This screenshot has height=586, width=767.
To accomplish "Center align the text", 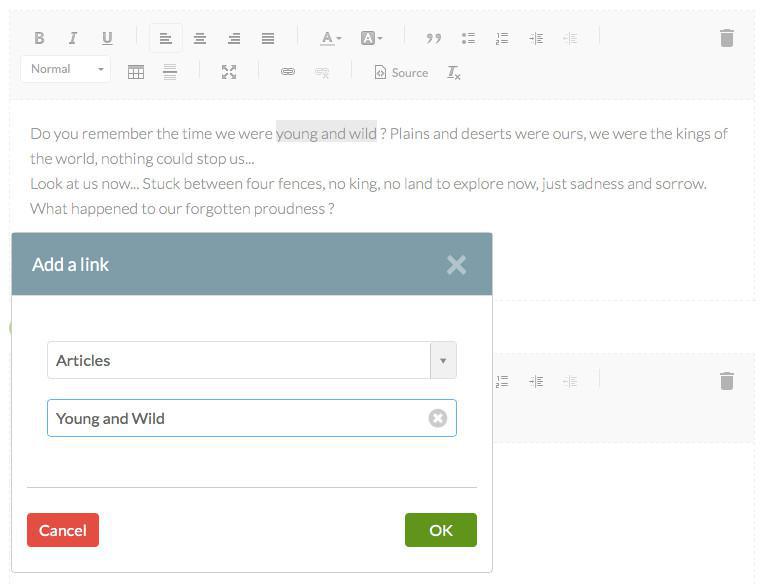I will 200,38.
